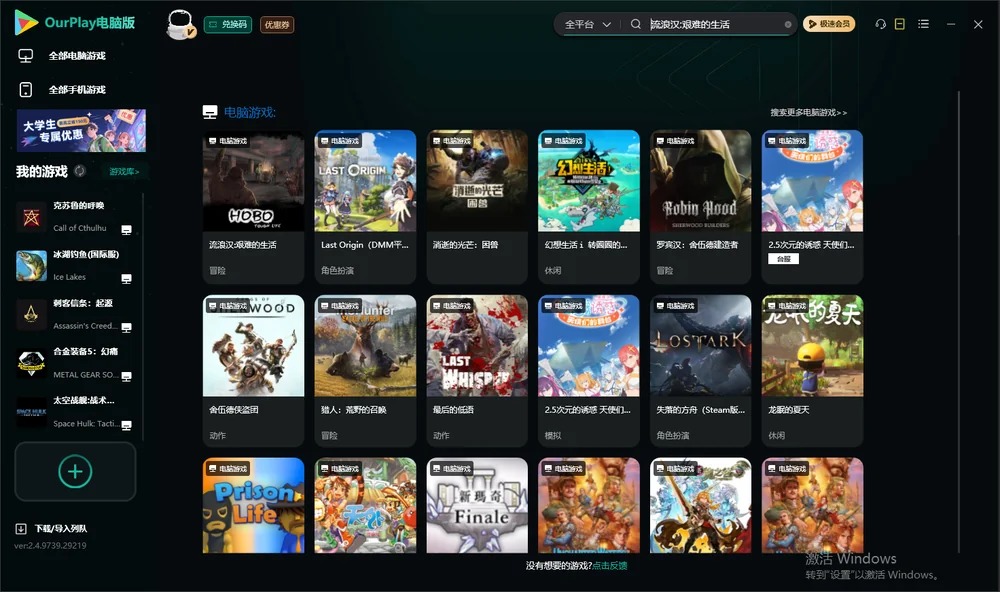Expand the 全平台 platform dropdown

(x=587, y=24)
